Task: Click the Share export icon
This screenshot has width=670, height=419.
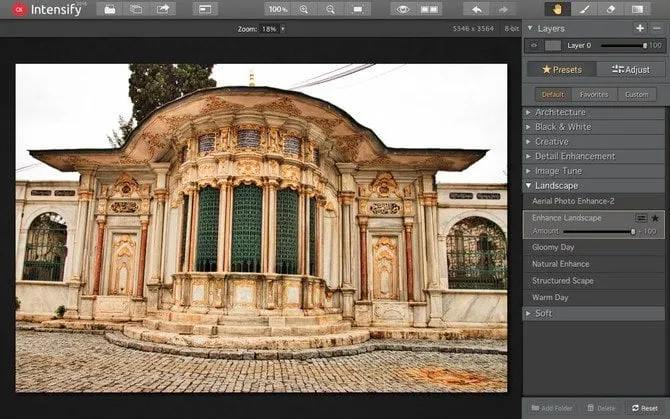Action: 162,9
